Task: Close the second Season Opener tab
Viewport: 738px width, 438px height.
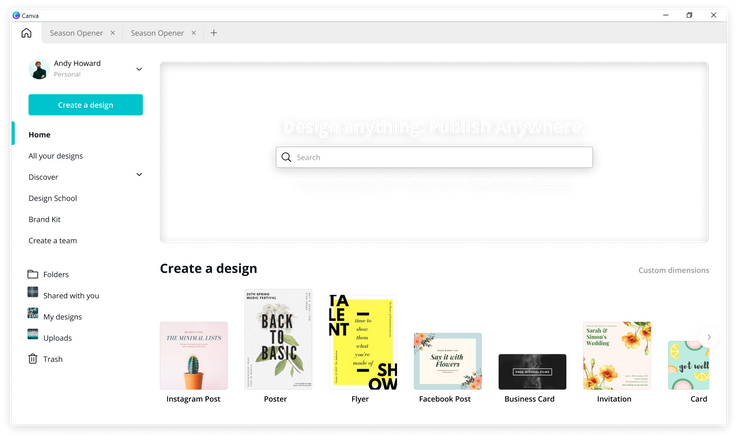Action: pyautogui.click(x=193, y=33)
